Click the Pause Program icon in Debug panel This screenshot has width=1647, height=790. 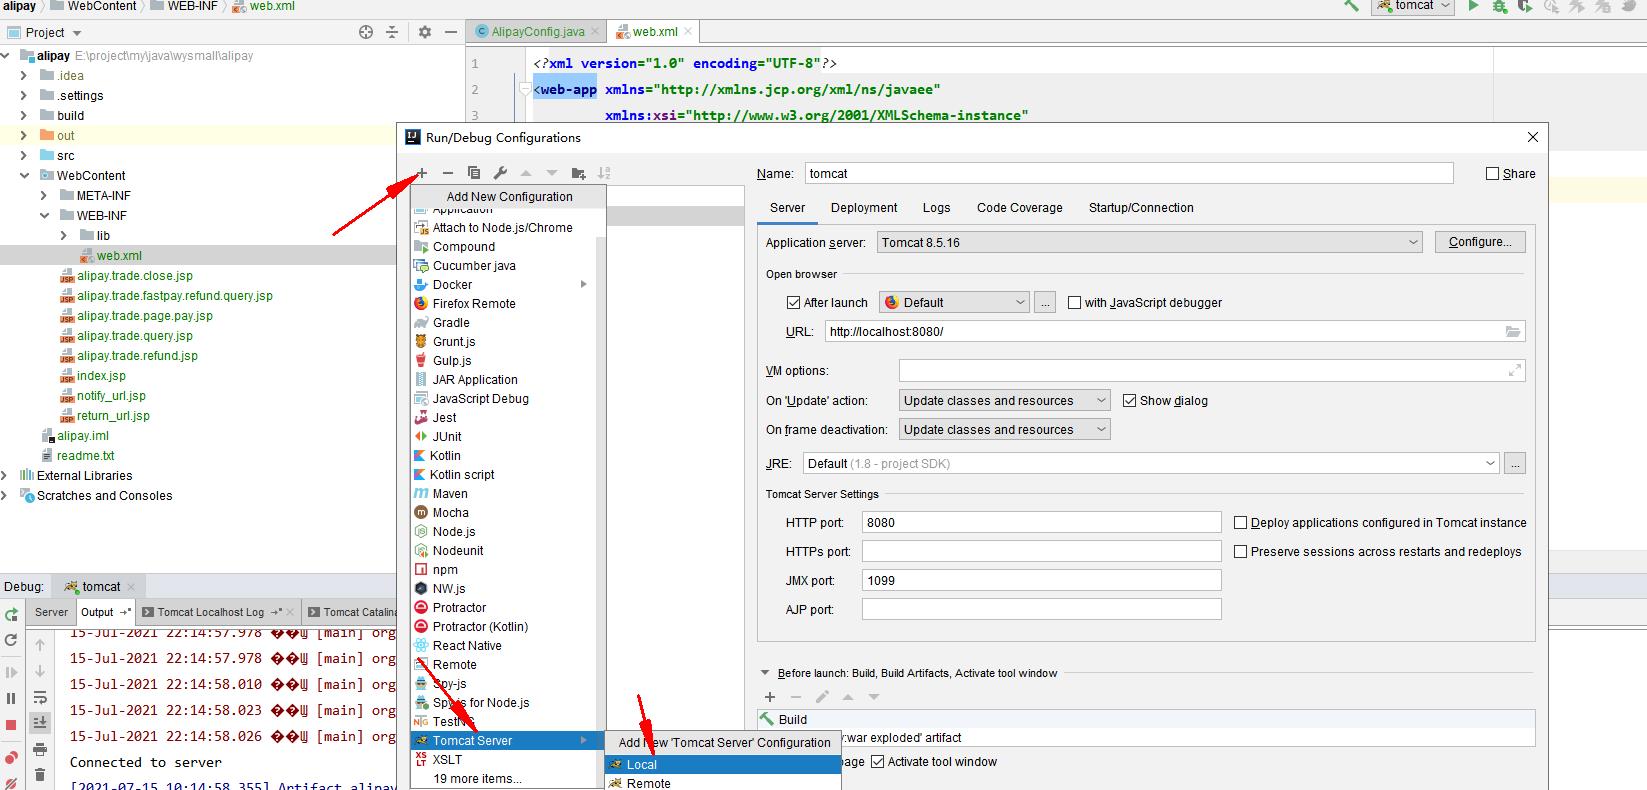coord(12,698)
